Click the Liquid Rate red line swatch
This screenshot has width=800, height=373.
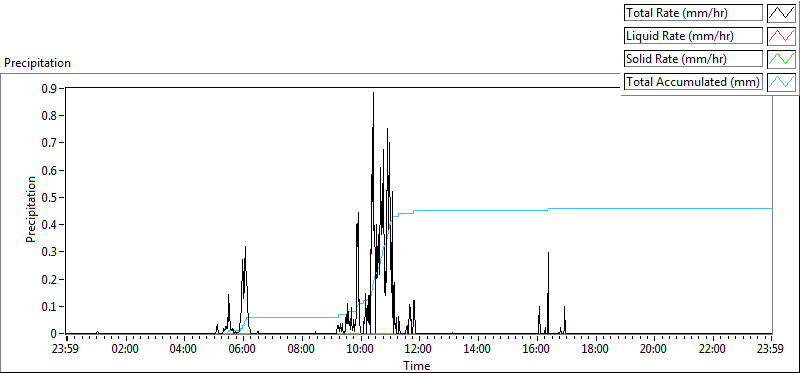[x=782, y=36]
